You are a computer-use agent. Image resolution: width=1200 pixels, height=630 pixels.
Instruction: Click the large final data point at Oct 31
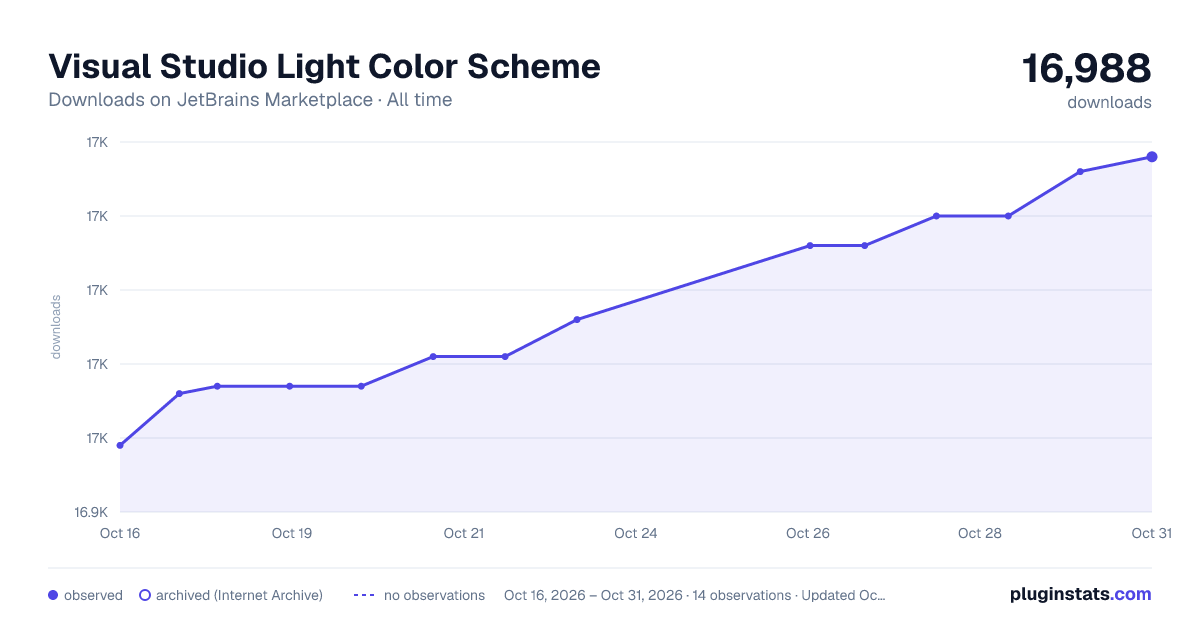coord(1152,157)
